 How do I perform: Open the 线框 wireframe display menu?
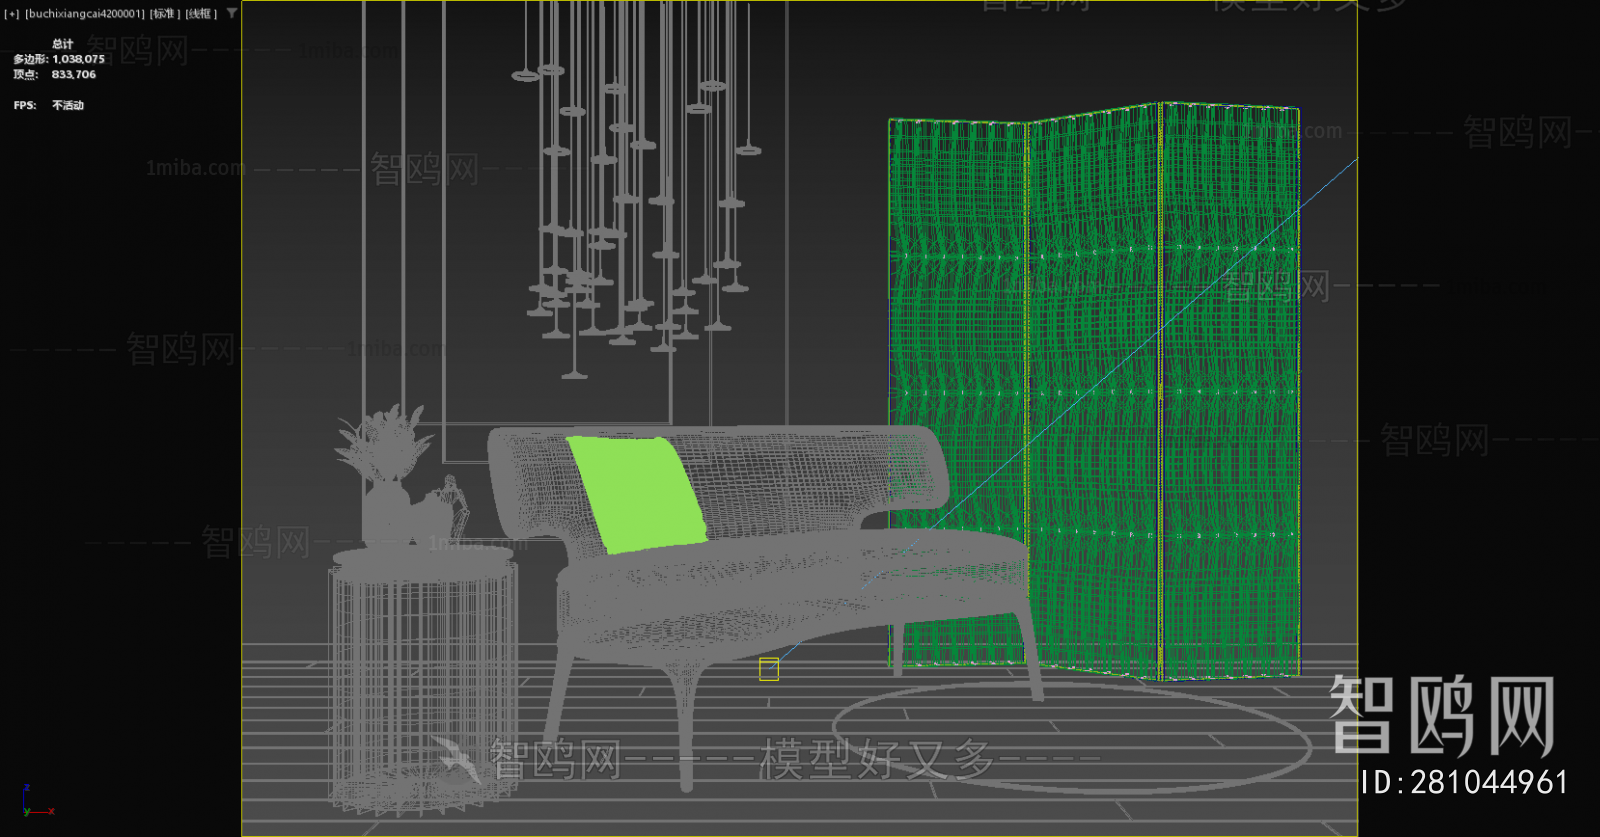[x=201, y=14]
